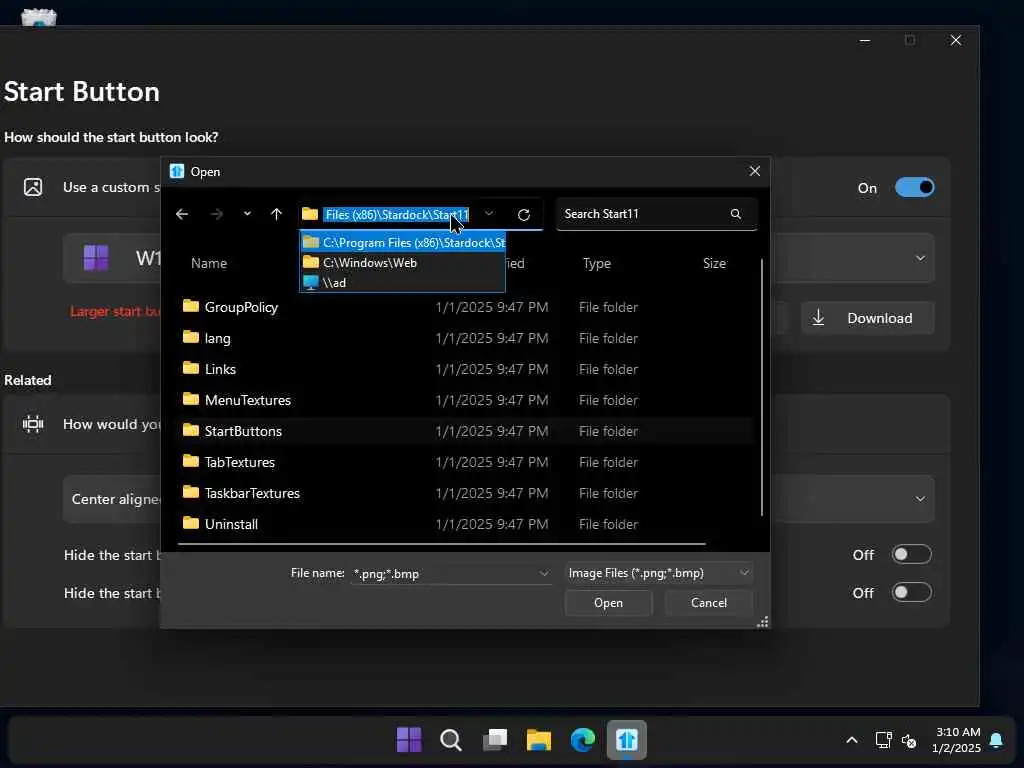The width and height of the screenshot is (1024, 768).
Task: Click the horizontal scrollbar under file list
Action: pyautogui.click(x=441, y=543)
